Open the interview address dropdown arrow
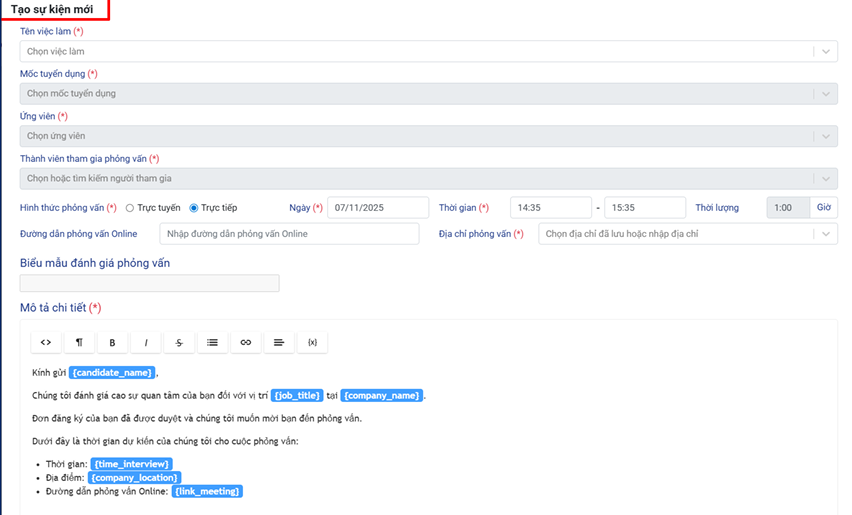 (825, 234)
